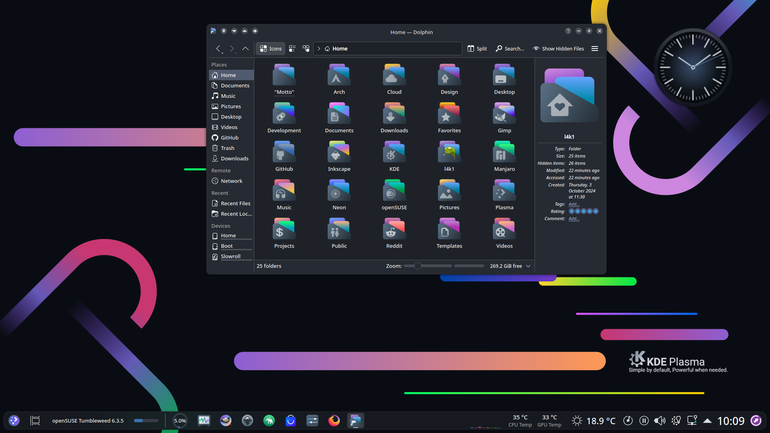
Task: Open Videos in Places sidebar
Action: click(x=231, y=127)
